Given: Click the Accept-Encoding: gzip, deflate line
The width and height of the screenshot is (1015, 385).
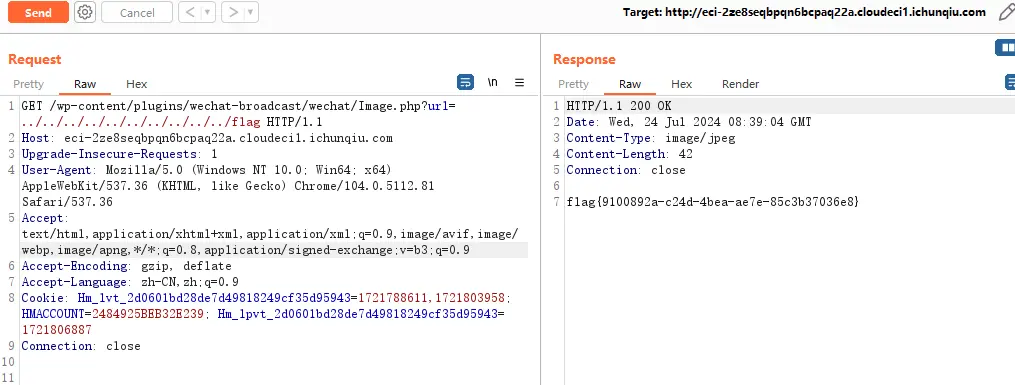Looking at the screenshot, I should 126,266.
